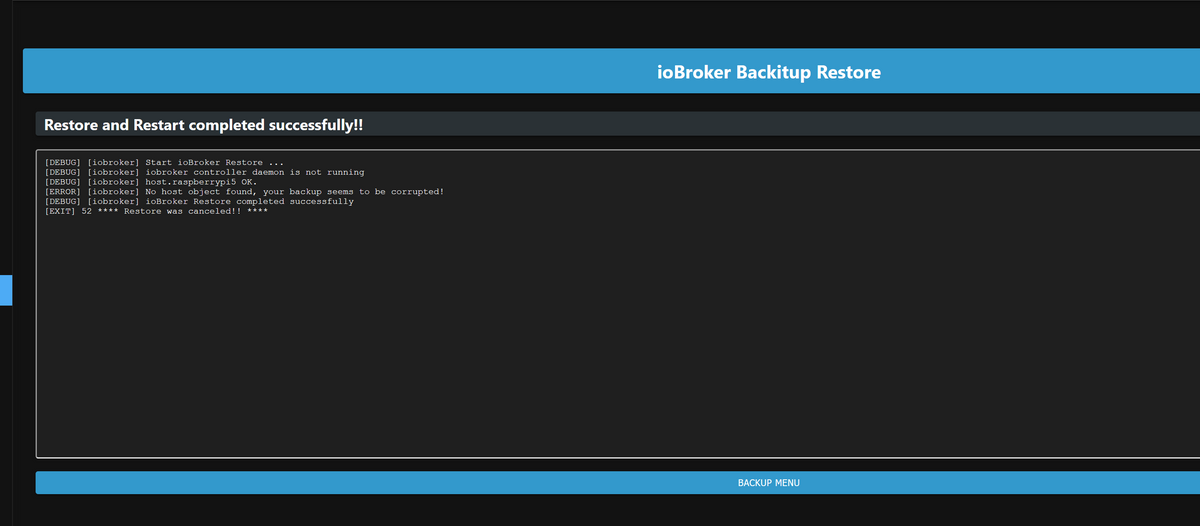Click the EXIT 'Restore was canceled!!' line

pos(156,212)
